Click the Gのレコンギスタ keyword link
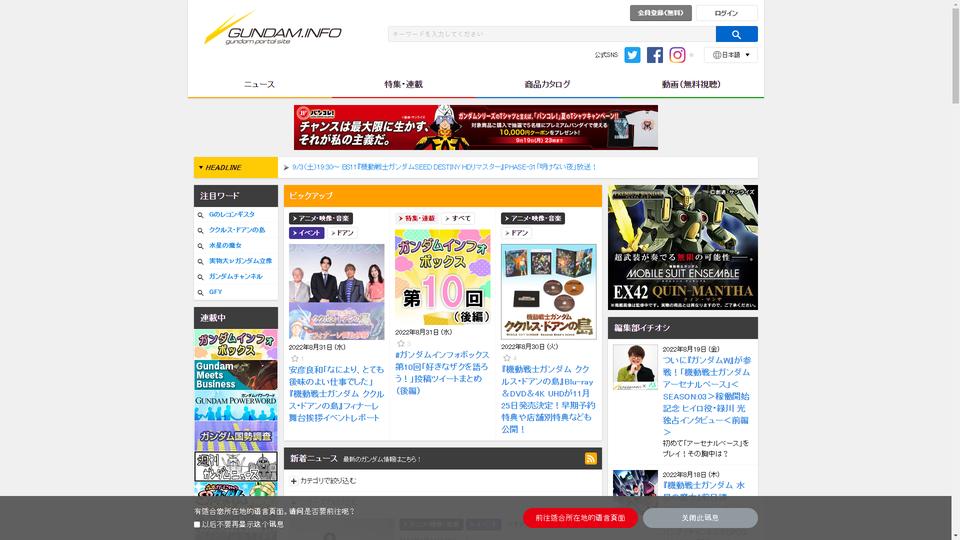Viewport: 960px width, 540px height. pos(231,215)
